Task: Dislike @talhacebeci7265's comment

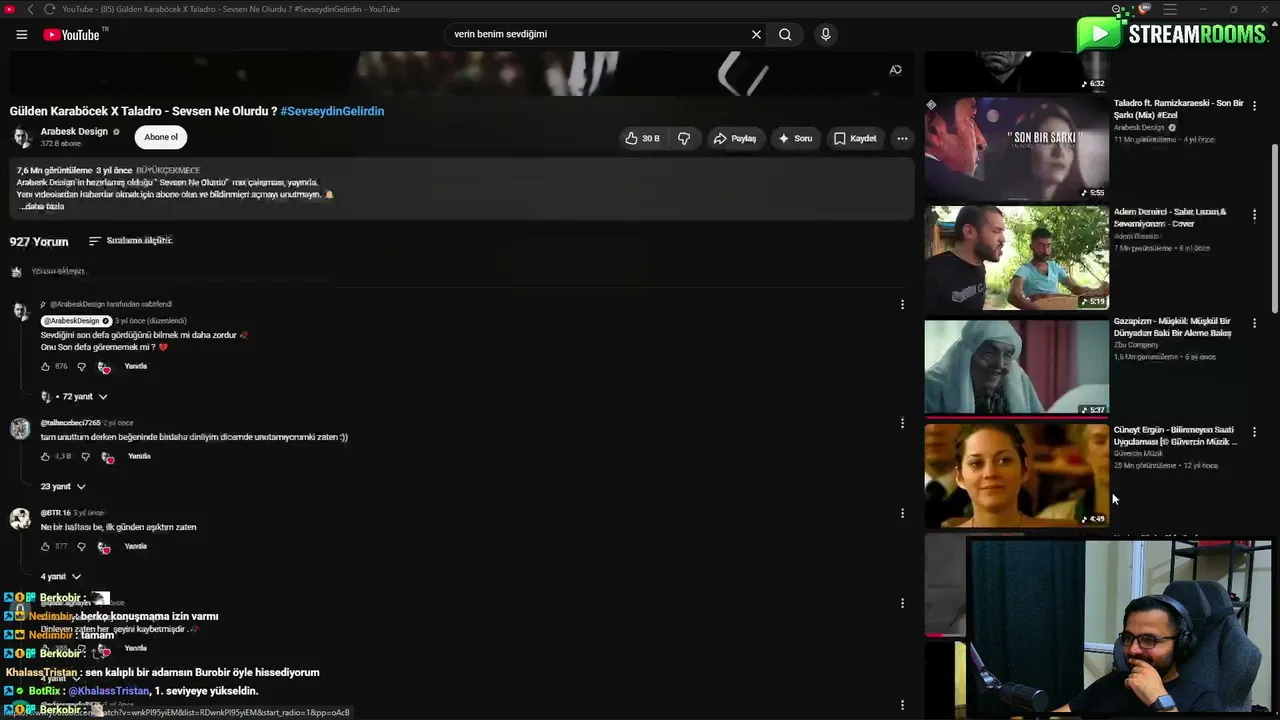Action: click(x=85, y=457)
